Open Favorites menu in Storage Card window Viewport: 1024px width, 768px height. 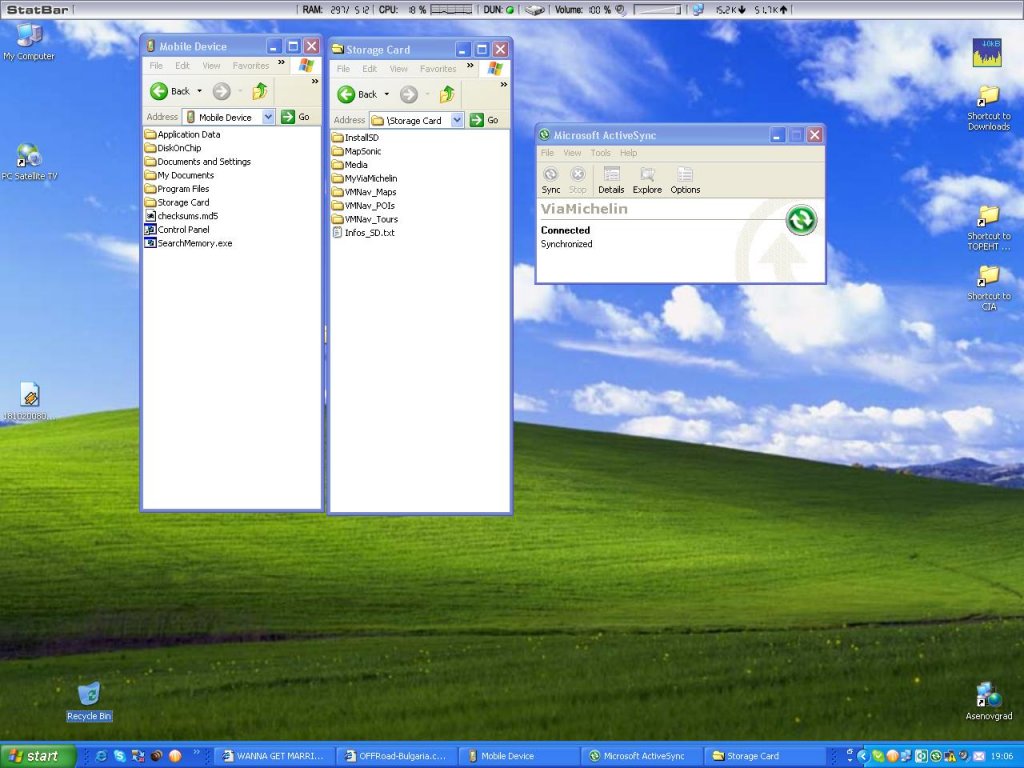437,69
